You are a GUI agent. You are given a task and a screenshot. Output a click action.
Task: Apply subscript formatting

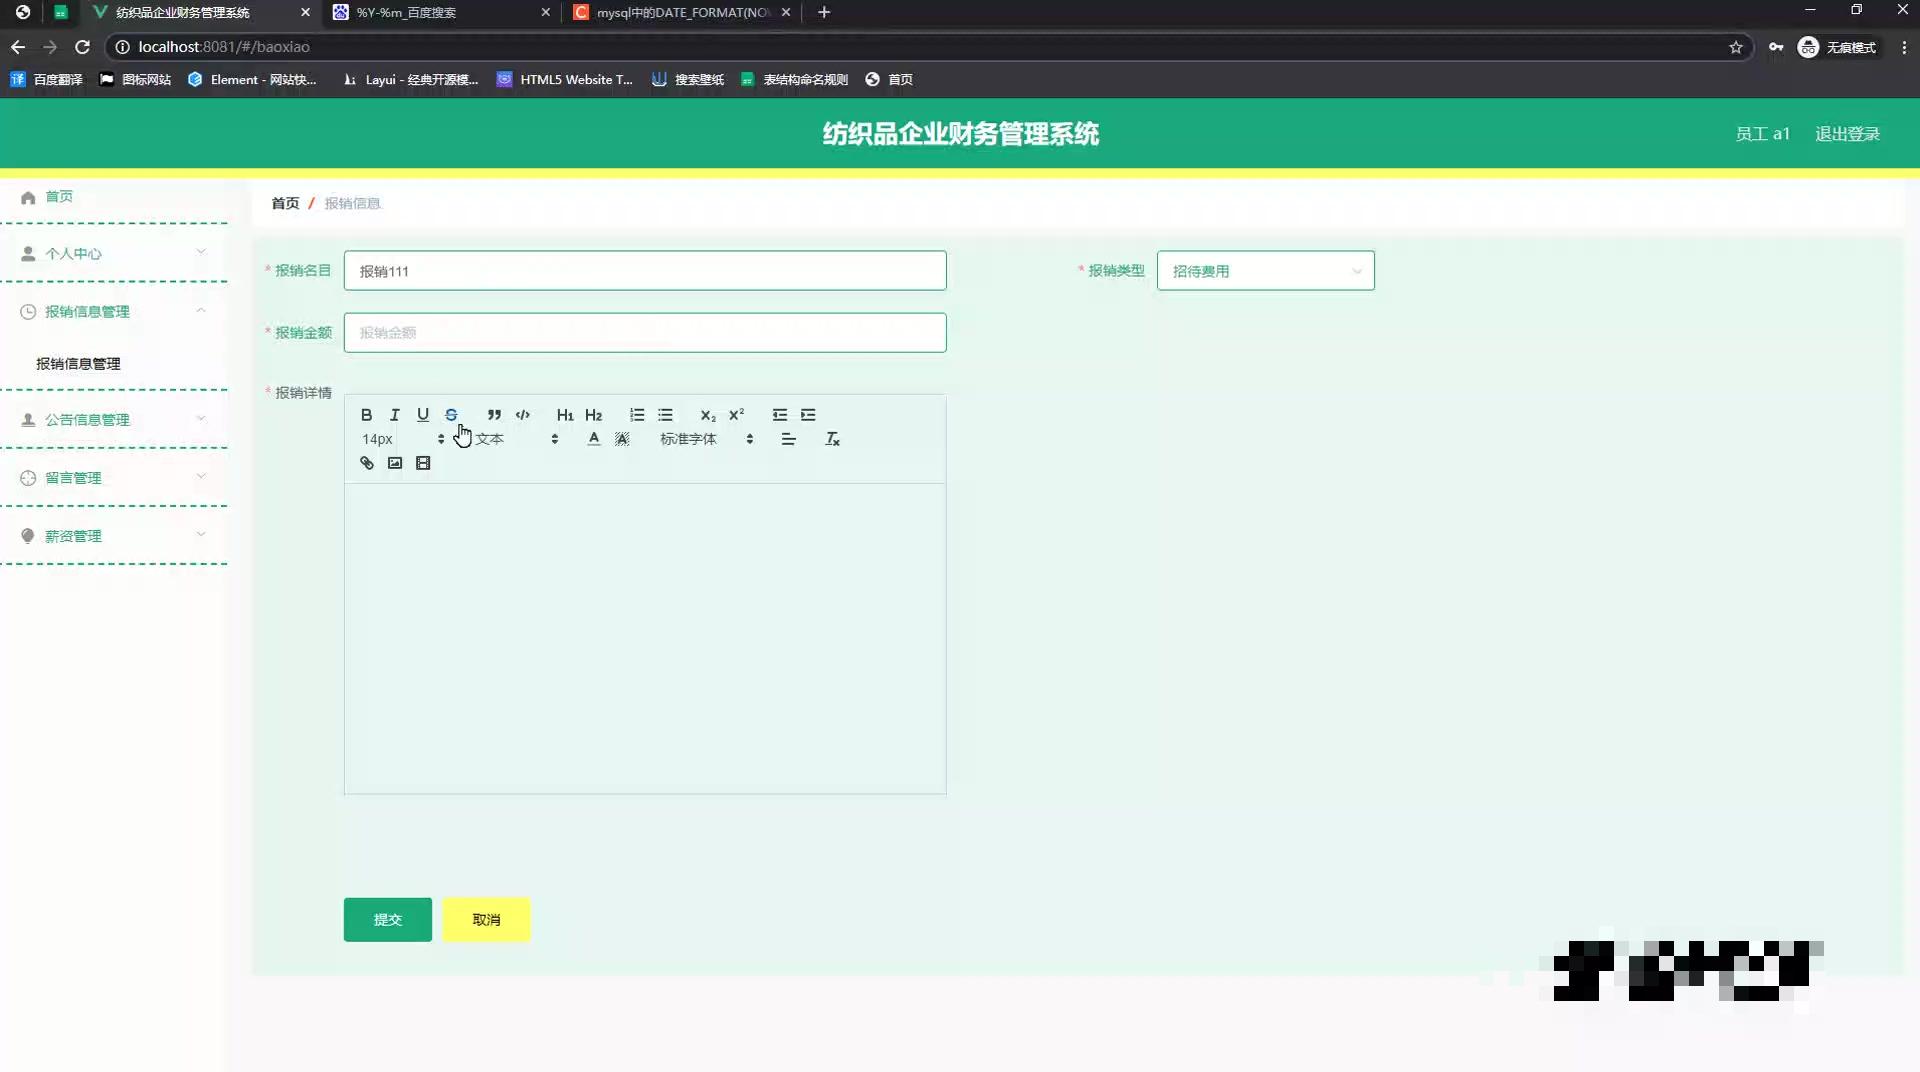708,415
